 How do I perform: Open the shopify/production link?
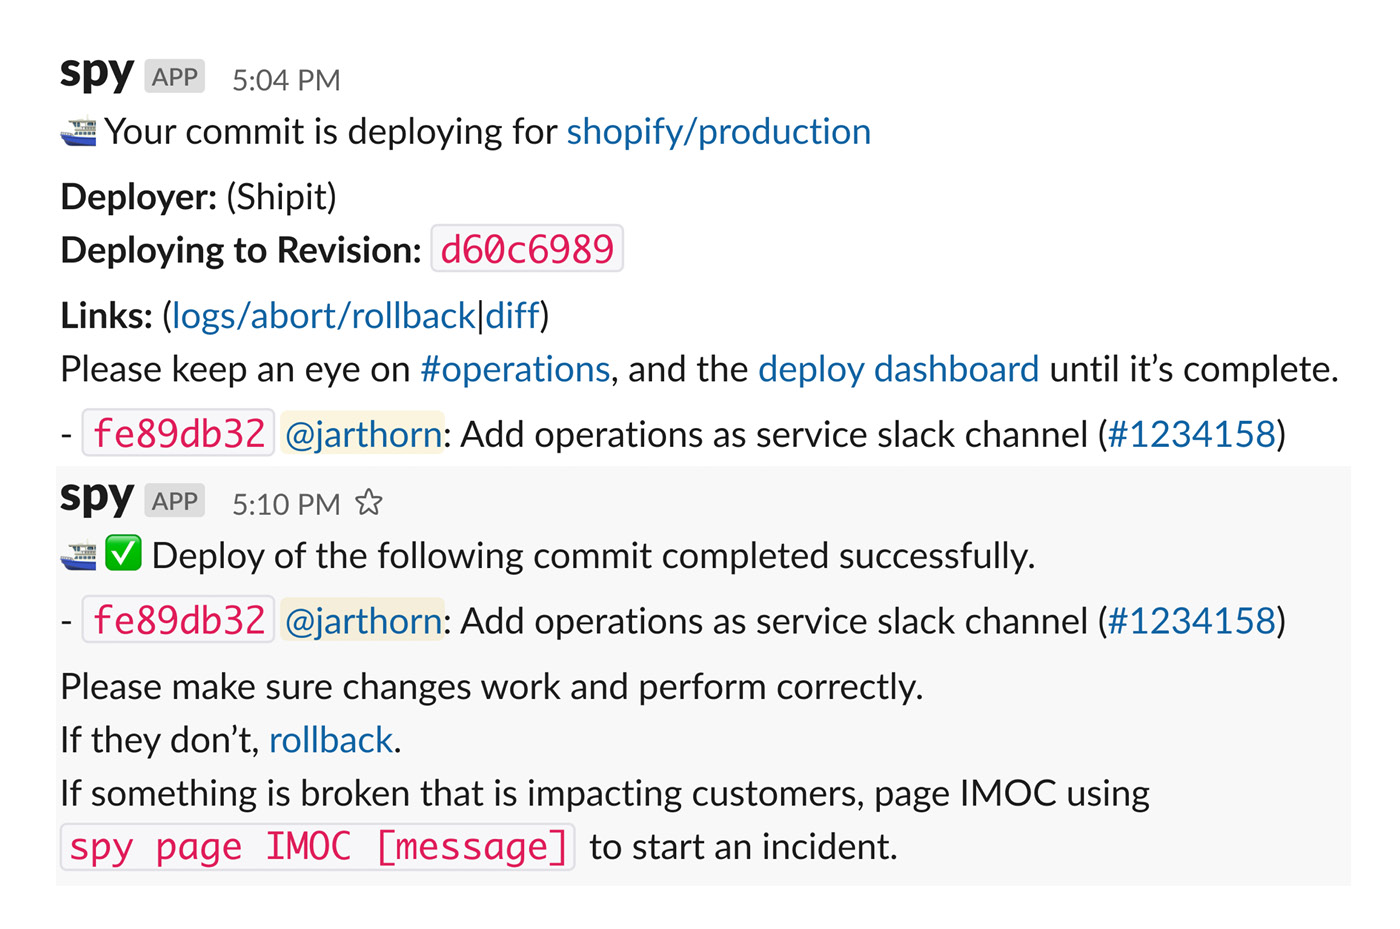coord(718,132)
